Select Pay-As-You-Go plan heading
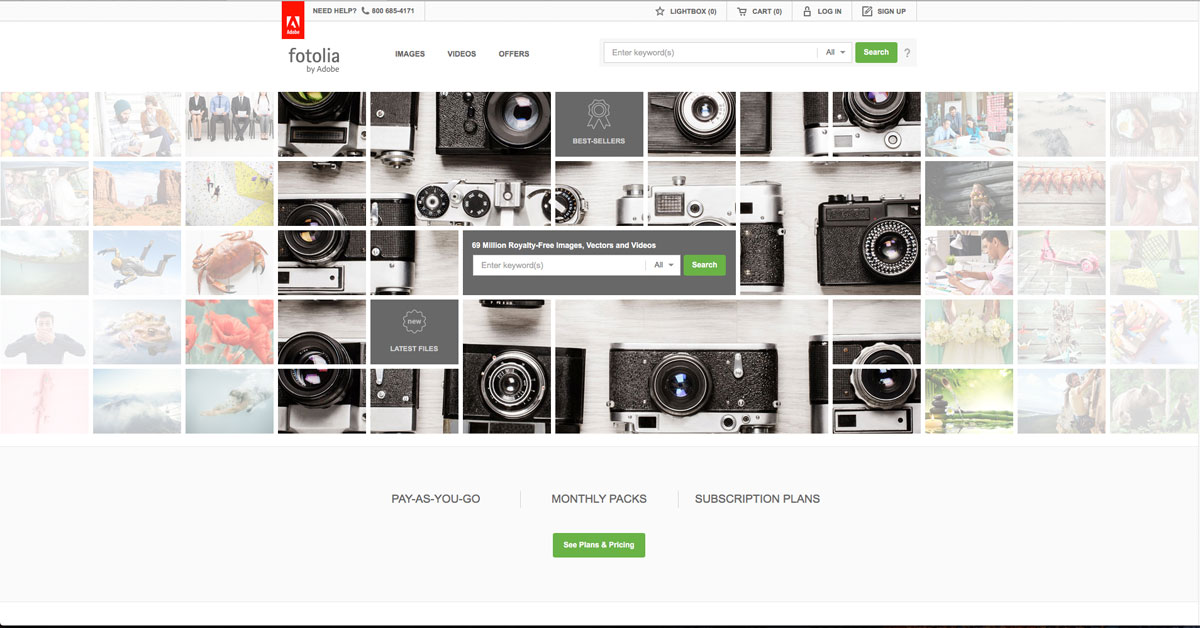The height and width of the screenshot is (628, 1200). (436, 499)
